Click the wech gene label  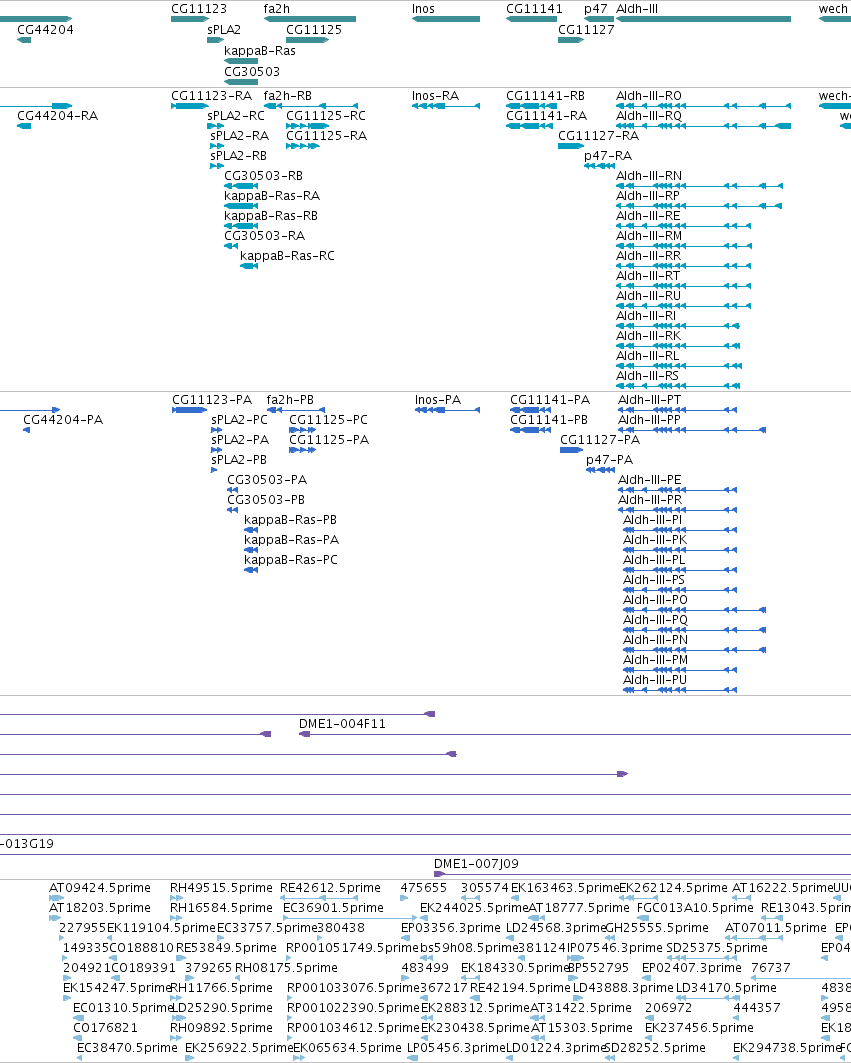tap(833, 9)
